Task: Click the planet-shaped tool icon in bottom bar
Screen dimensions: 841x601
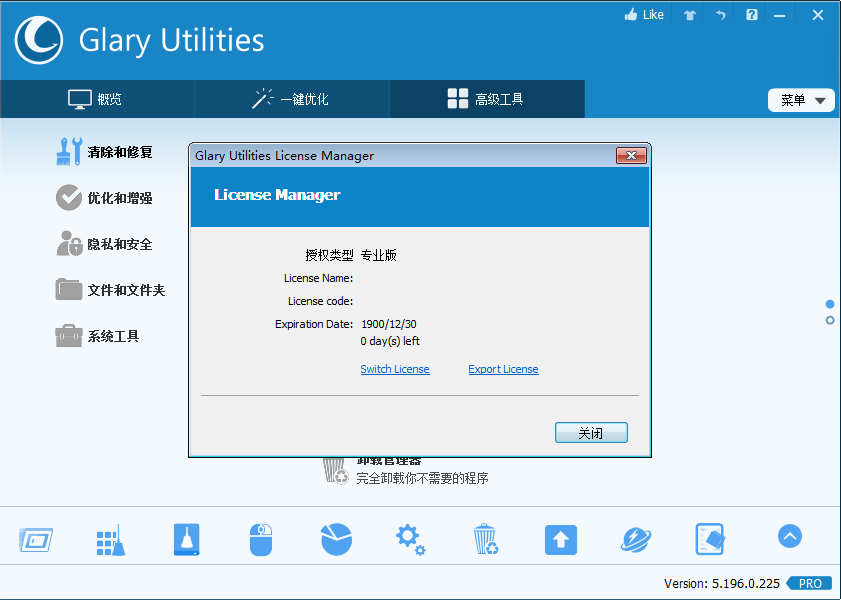Action: (x=635, y=539)
